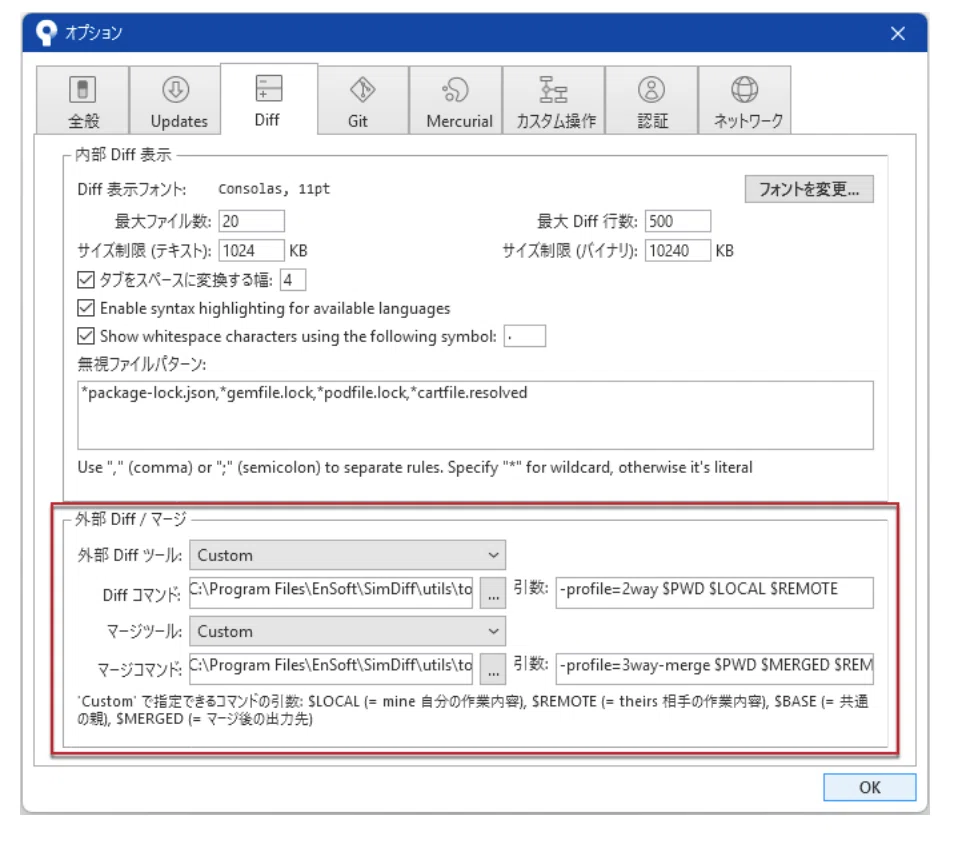The height and width of the screenshot is (842, 962).
Task: Click the 無視ファイルパターン text area
Action: click(475, 415)
